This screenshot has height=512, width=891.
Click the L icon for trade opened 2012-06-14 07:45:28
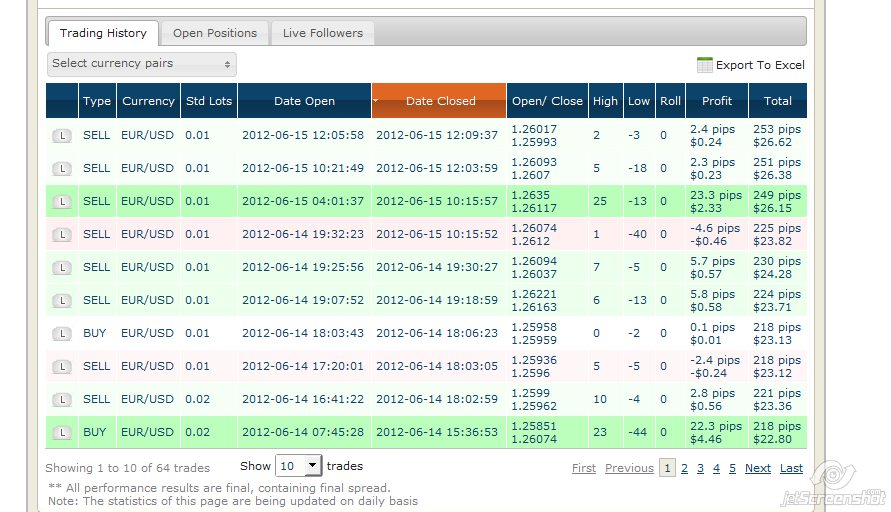(62, 432)
